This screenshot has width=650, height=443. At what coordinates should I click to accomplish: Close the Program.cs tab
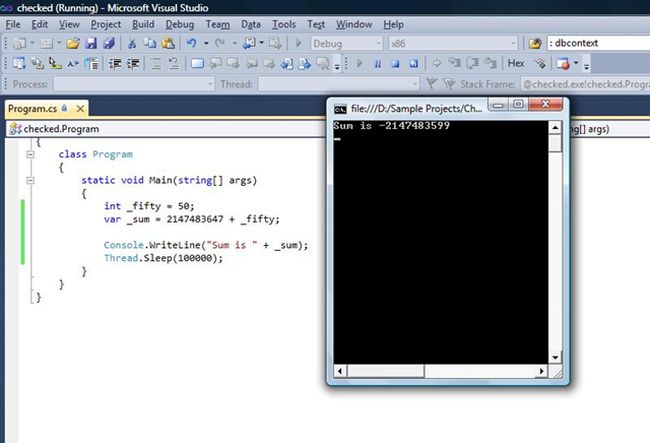click(80, 109)
